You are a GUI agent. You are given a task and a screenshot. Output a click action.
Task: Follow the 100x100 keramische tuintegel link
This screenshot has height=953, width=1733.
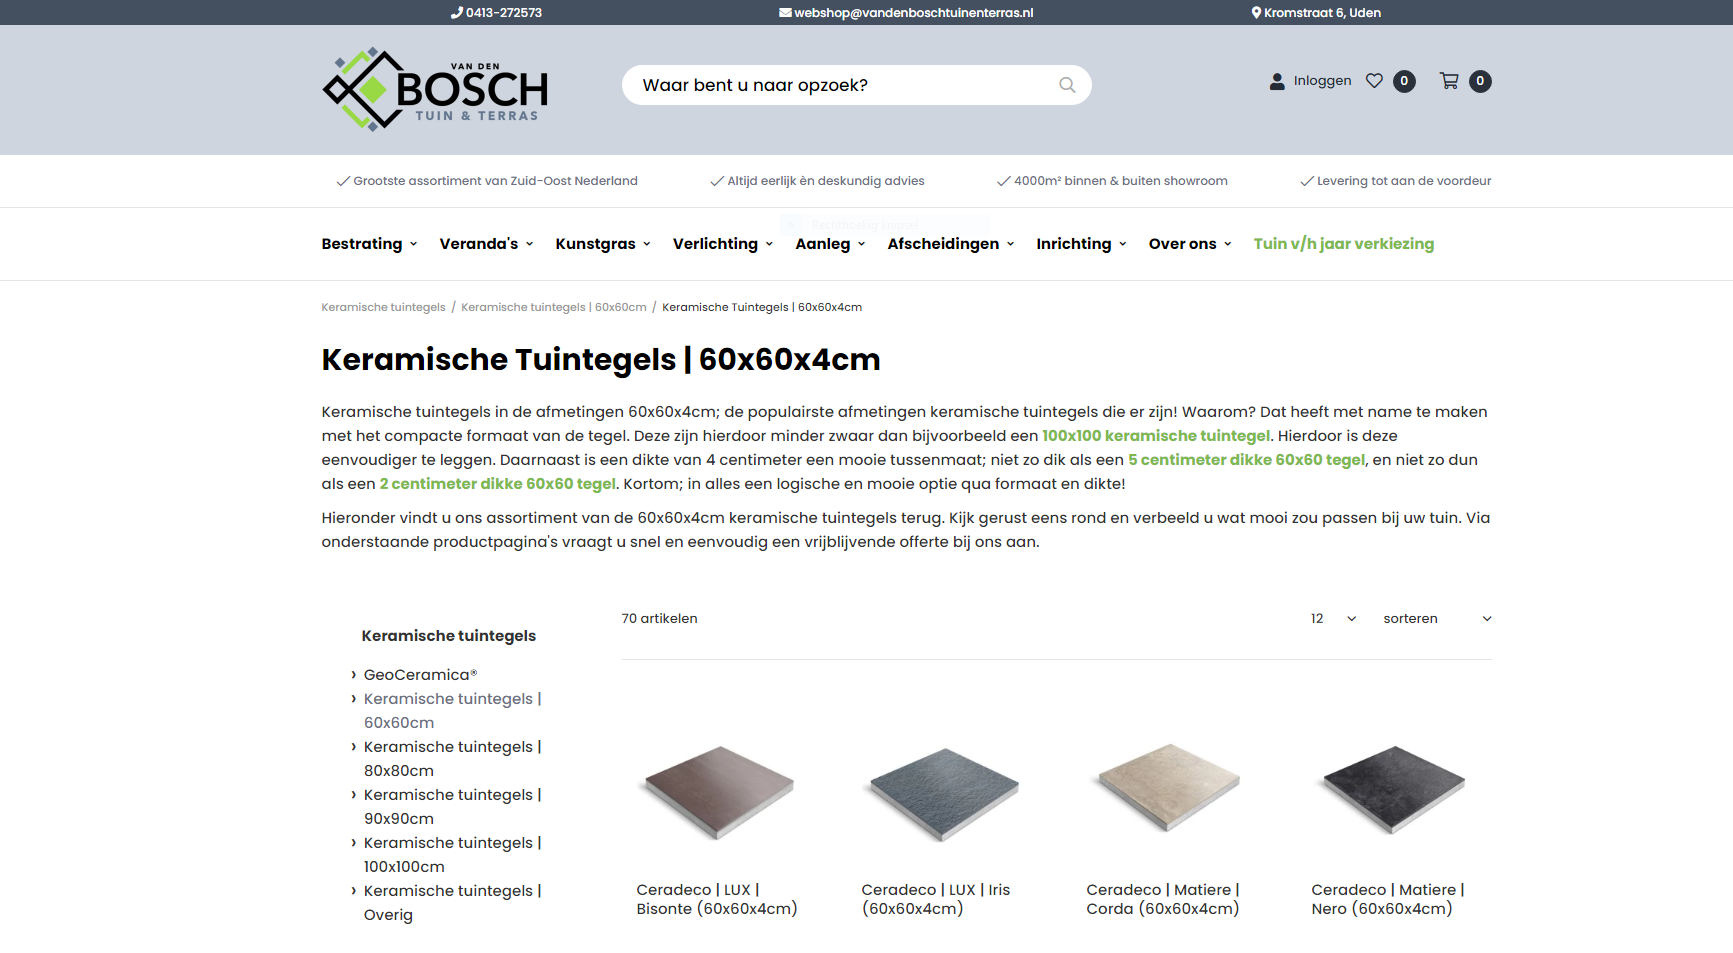click(x=1155, y=436)
